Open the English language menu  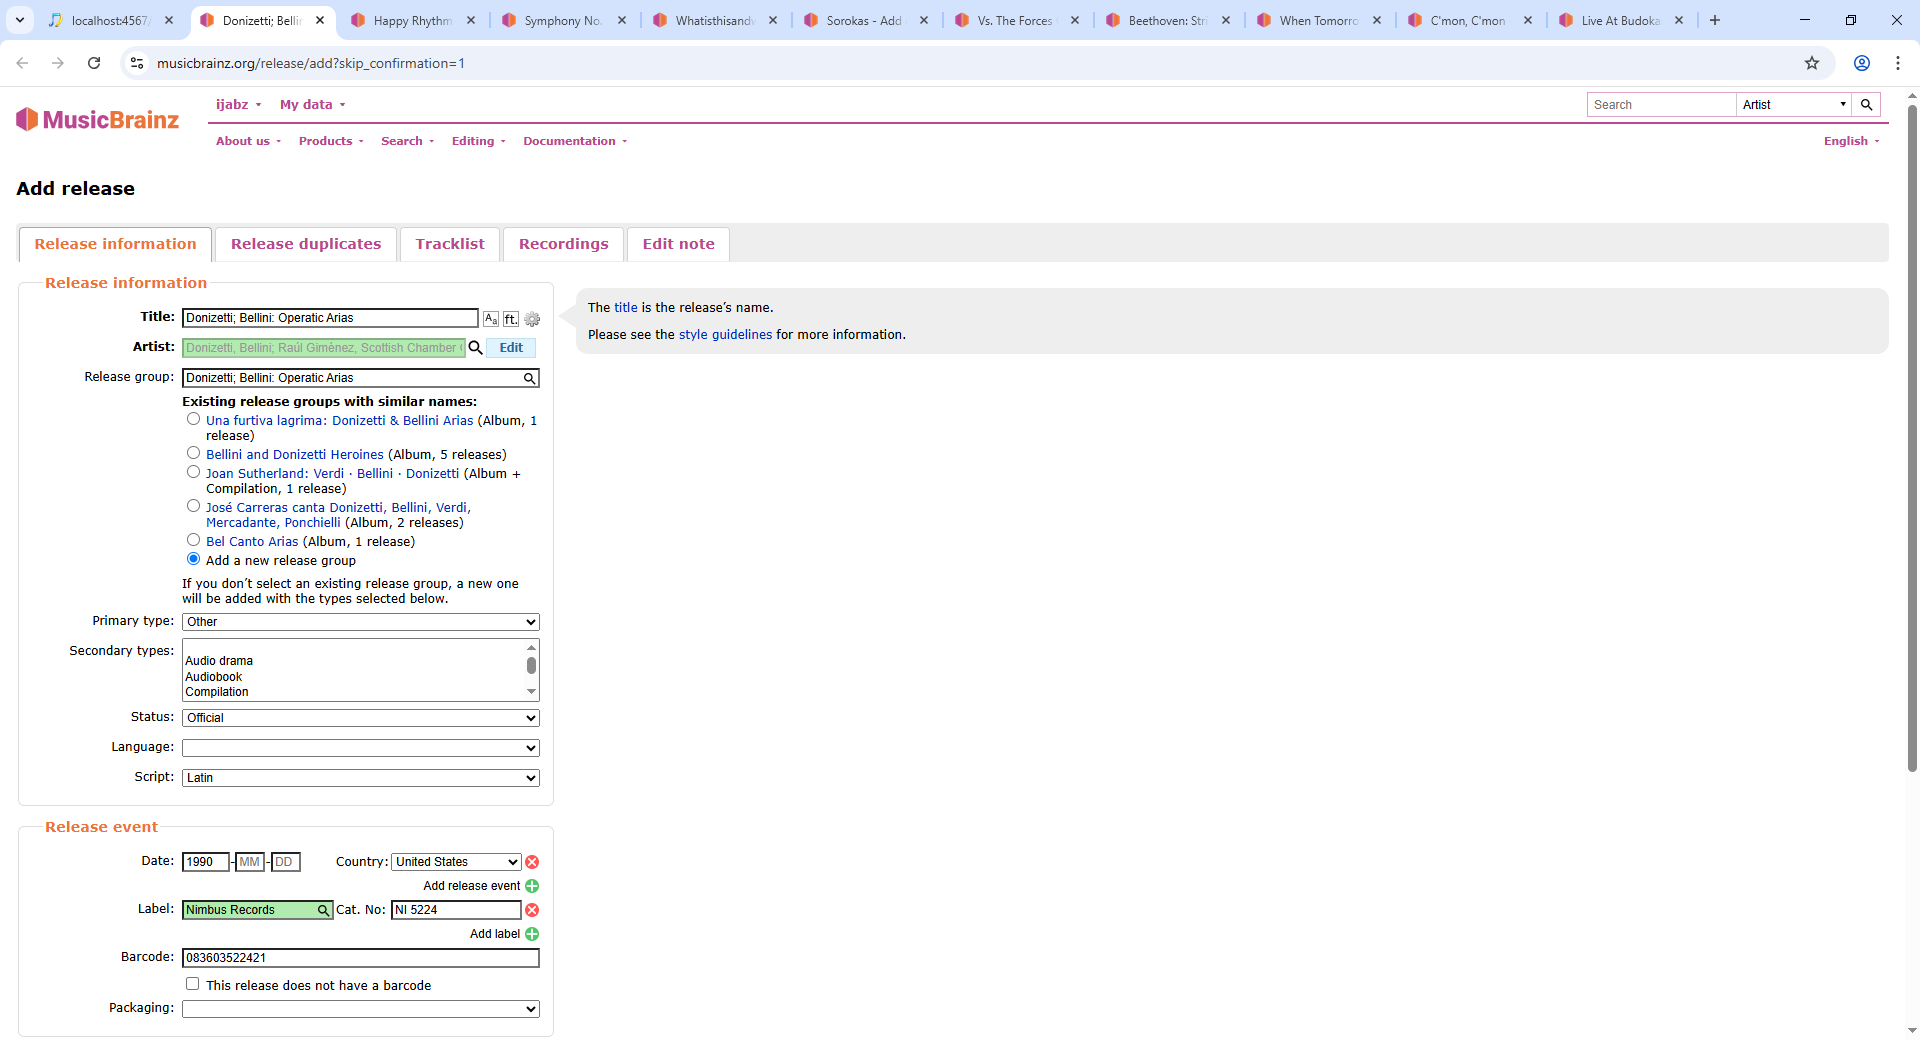pyautogui.click(x=1851, y=141)
